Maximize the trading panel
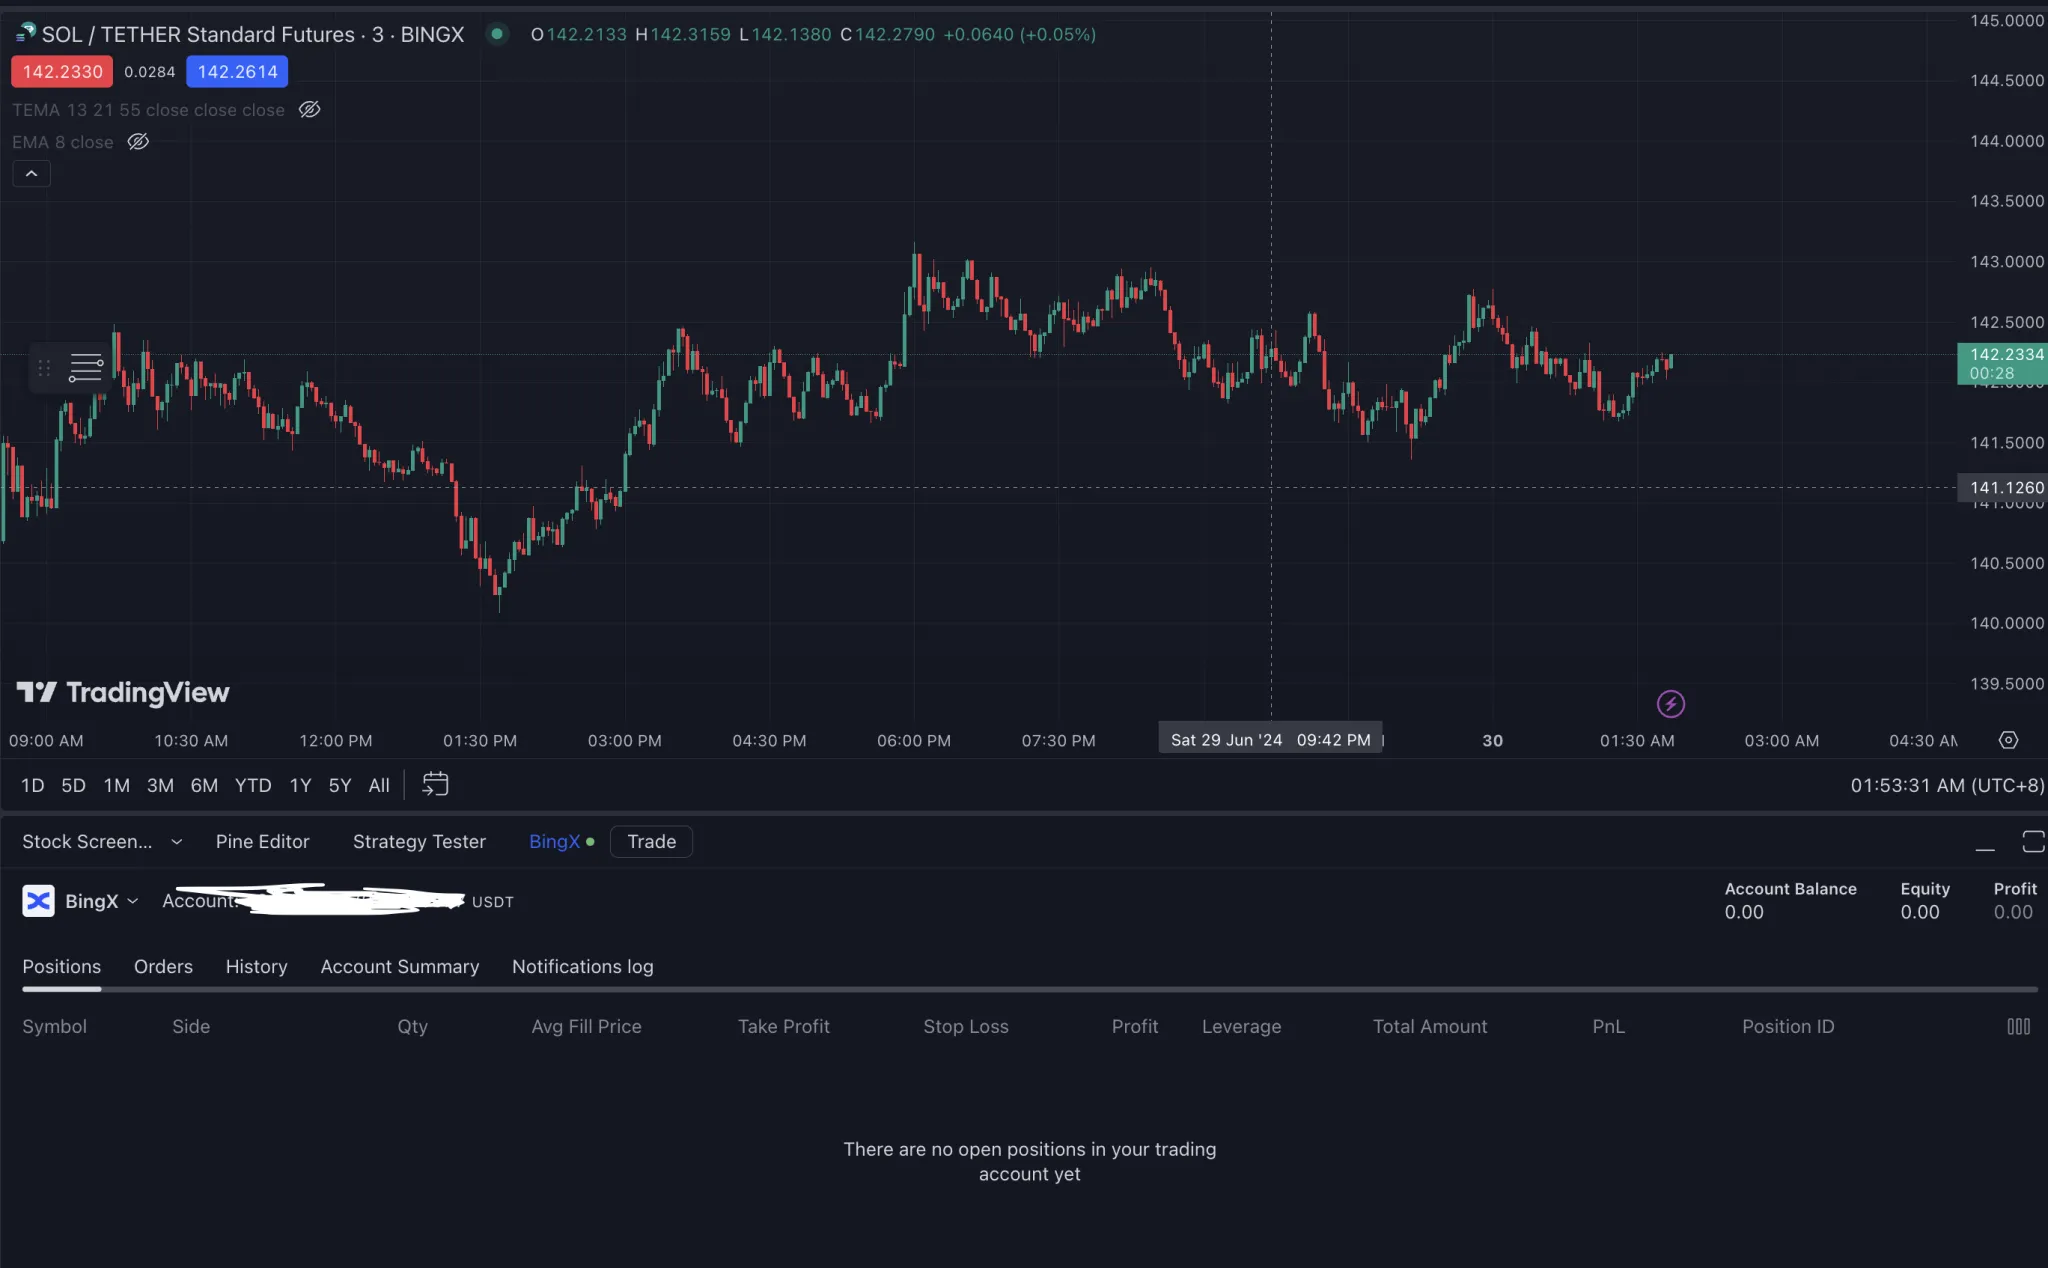Image resolution: width=2048 pixels, height=1268 pixels. pos(2032,842)
